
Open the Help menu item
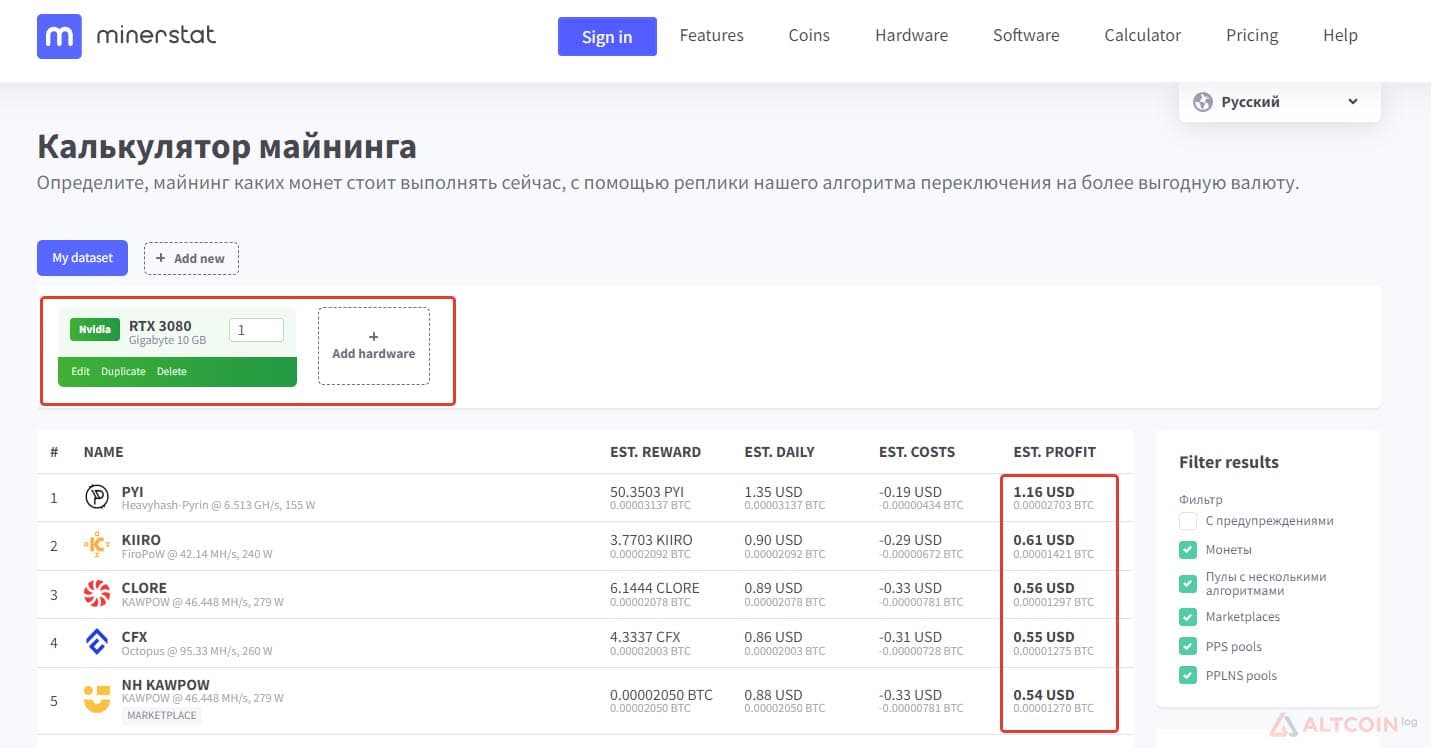click(1340, 36)
